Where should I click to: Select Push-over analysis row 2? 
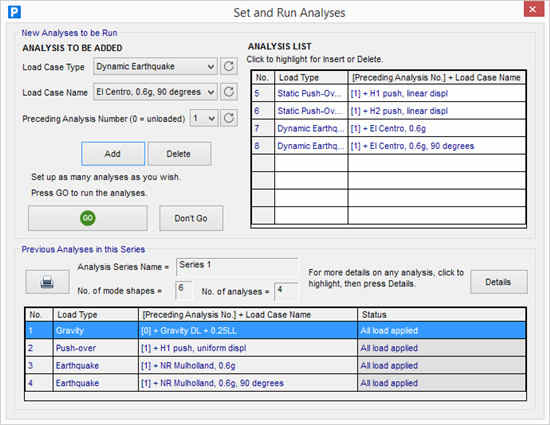(275, 348)
